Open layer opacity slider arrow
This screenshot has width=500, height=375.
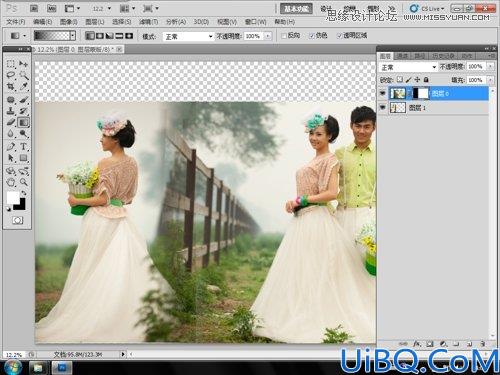(491, 67)
